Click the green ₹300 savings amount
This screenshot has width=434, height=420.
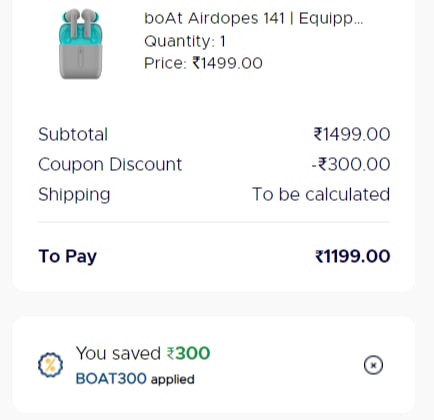point(188,353)
